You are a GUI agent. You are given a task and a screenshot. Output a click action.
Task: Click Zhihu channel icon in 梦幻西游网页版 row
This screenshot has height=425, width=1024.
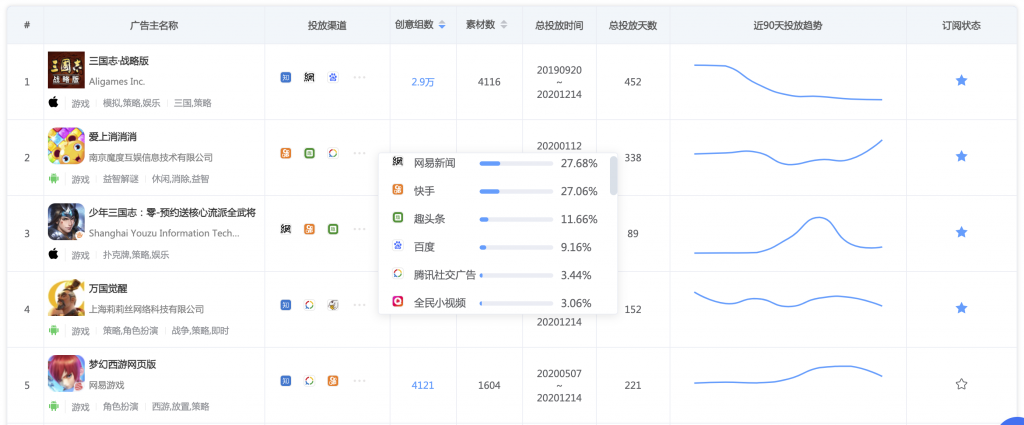tap(285, 381)
